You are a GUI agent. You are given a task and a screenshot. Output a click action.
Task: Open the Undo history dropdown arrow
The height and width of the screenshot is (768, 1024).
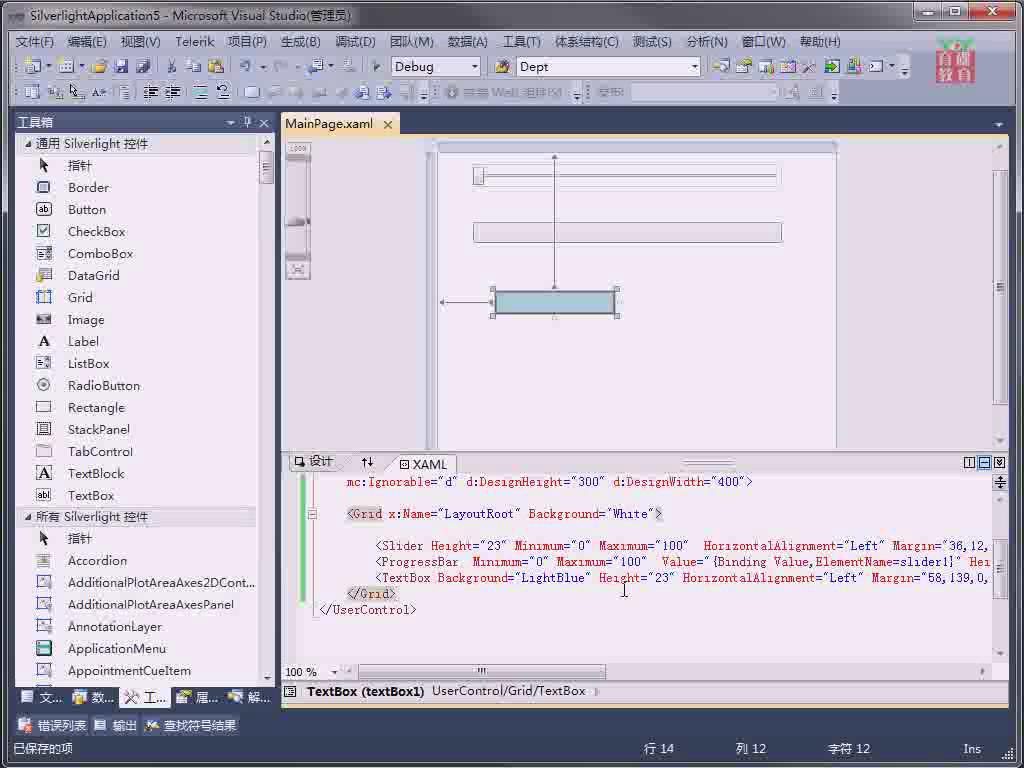tap(263, 66)
